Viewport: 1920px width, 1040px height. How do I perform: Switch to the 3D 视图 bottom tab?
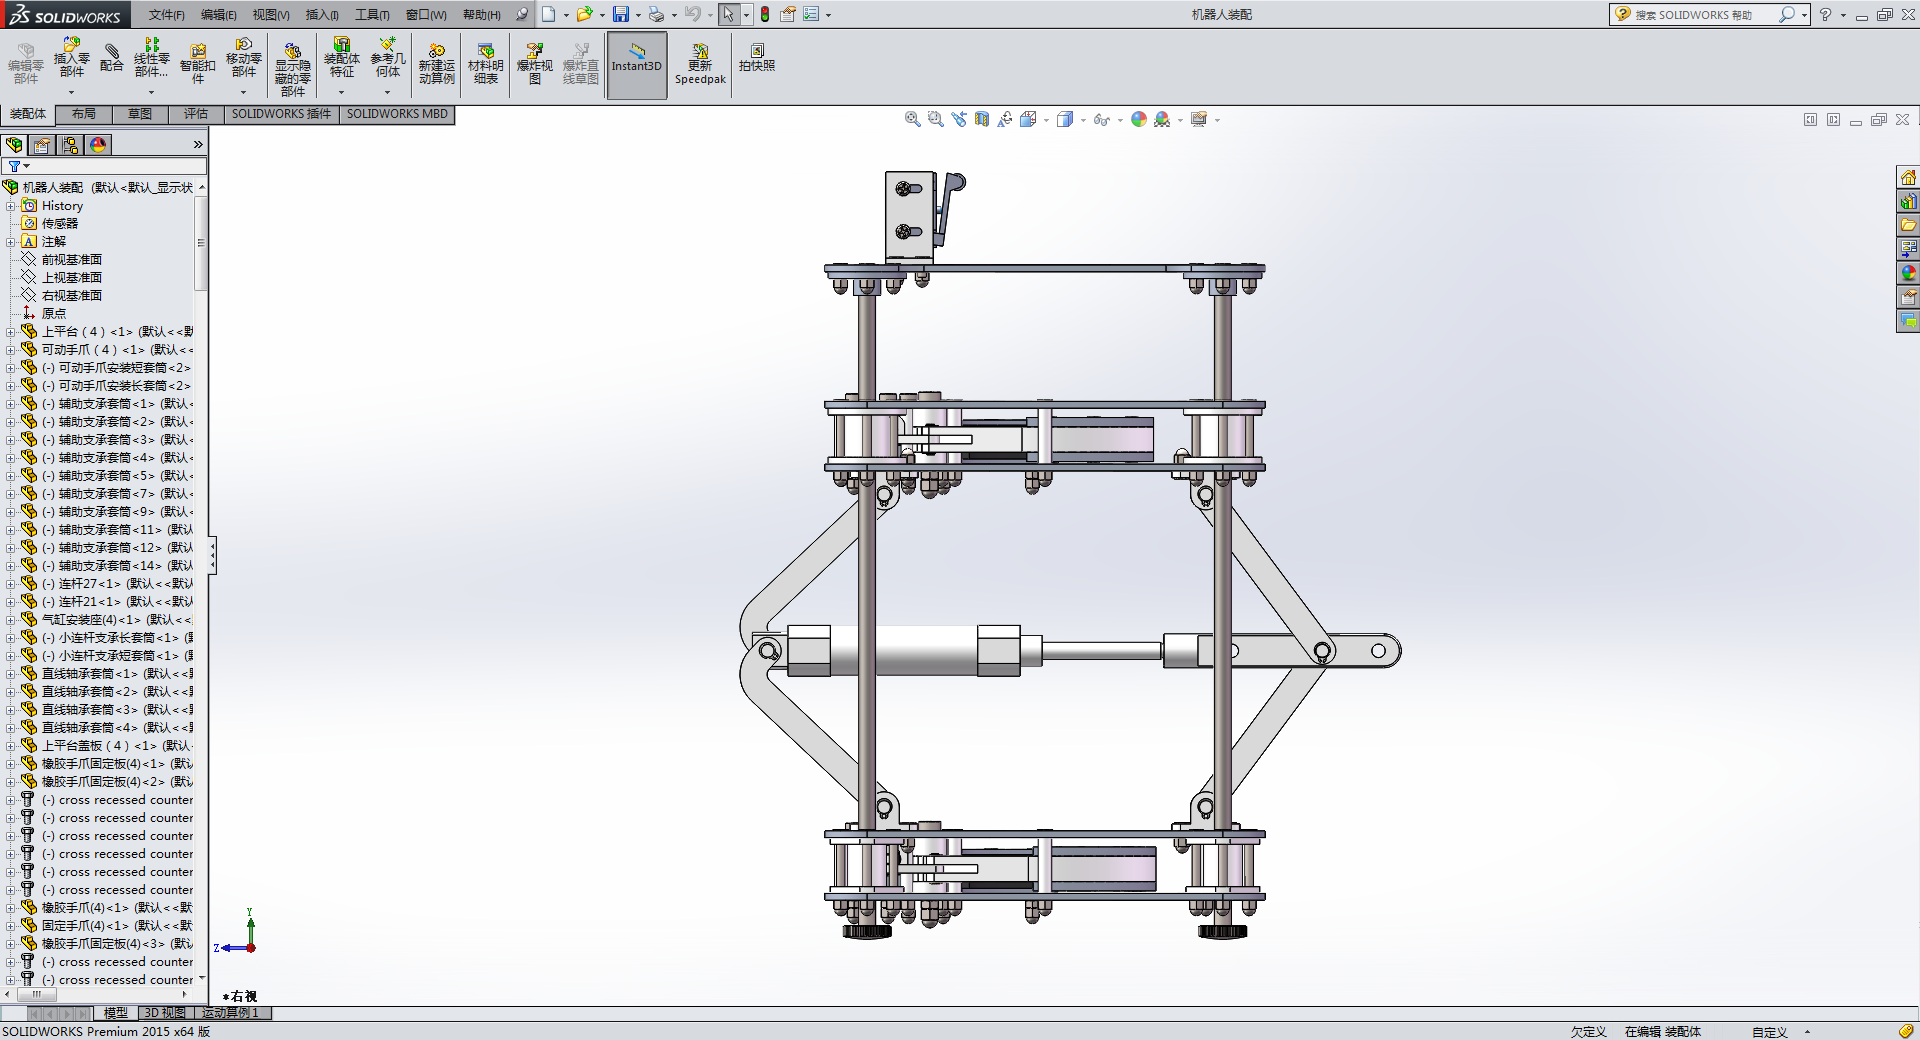pyautogui.click(x=165, y=1013)
